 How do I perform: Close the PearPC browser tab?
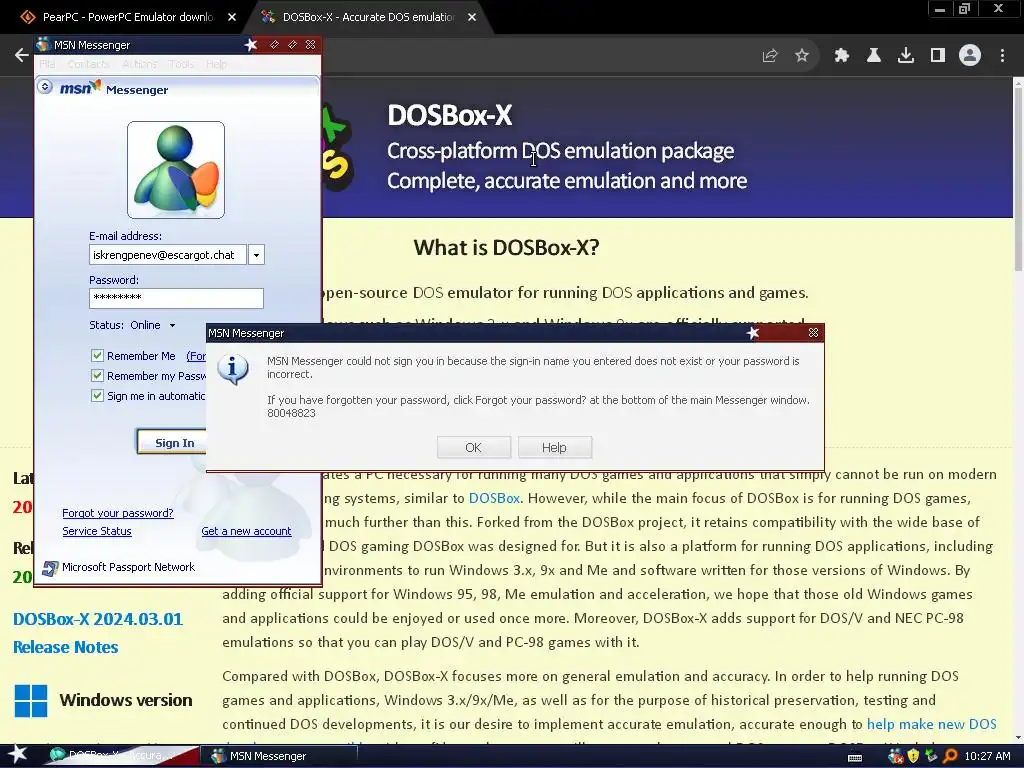[x=232, y=17]
